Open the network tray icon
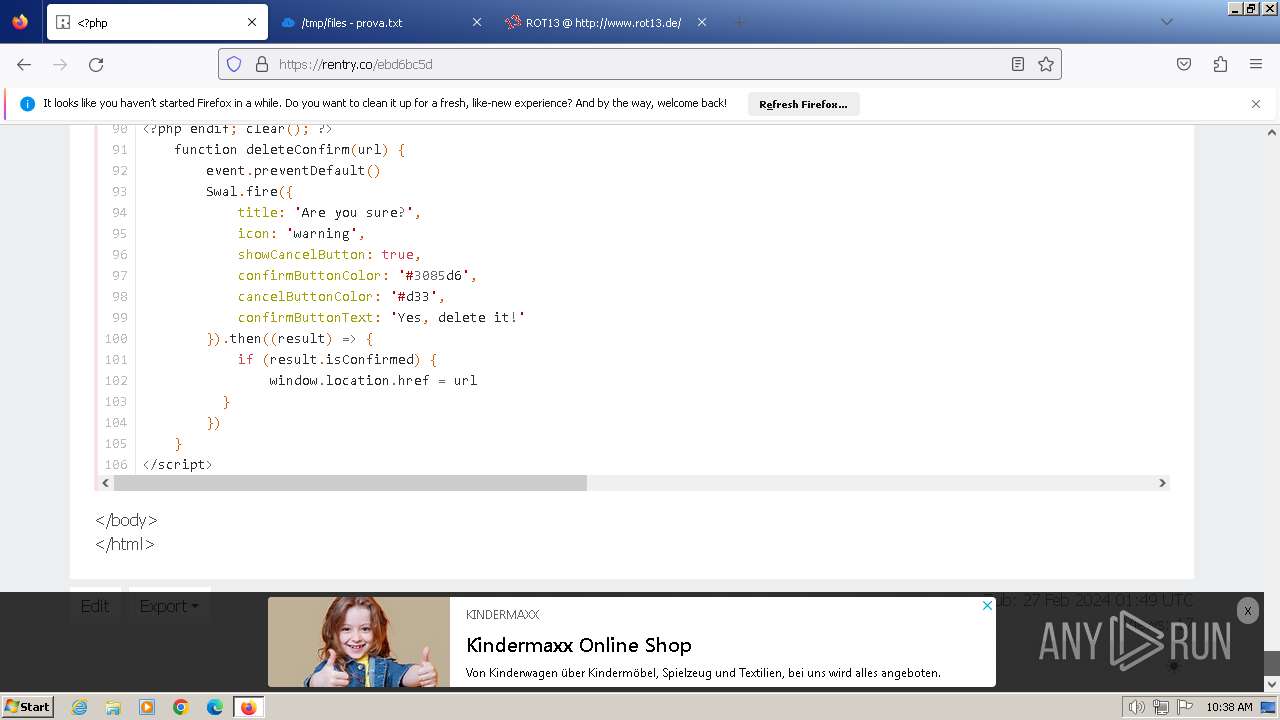Image resolution: width=1280 pixels, height=720 pixels. pos(1161,707)
